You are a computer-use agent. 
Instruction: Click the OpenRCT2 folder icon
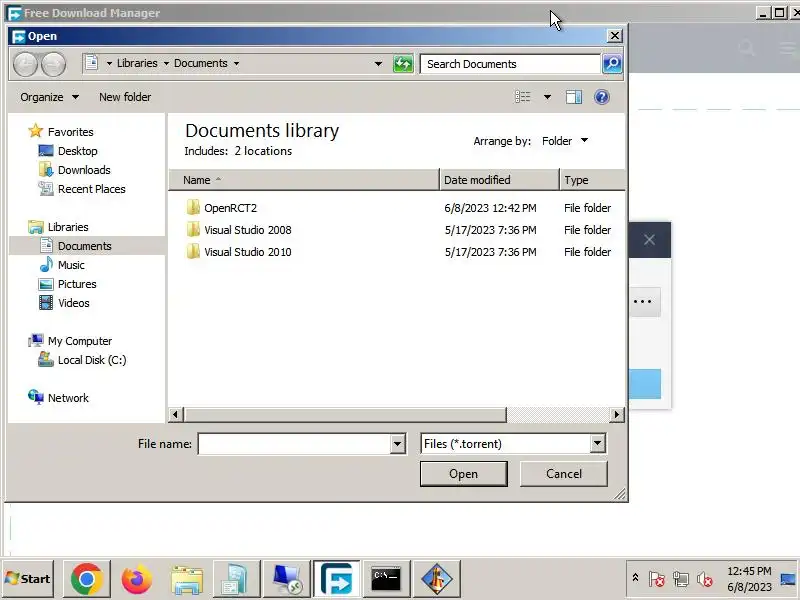coord(193,208)
